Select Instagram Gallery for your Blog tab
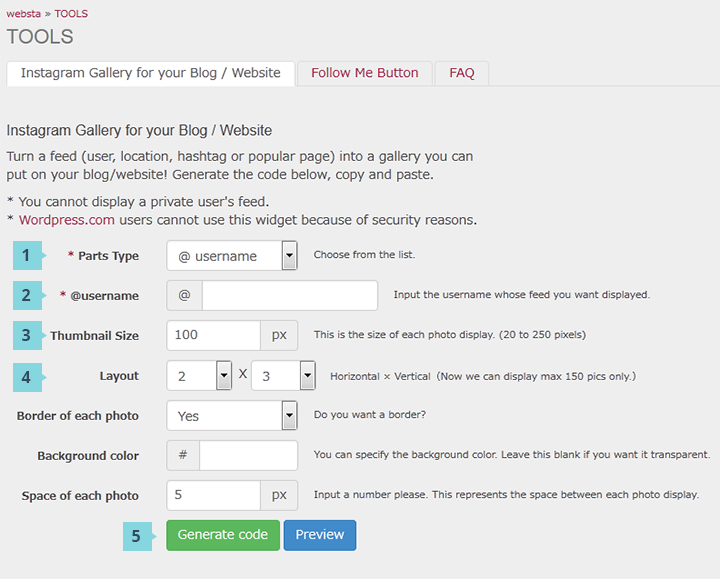Image resolution: width=720 pixels, height=579 pixels. pyautogui.click(x=151, y=73)
